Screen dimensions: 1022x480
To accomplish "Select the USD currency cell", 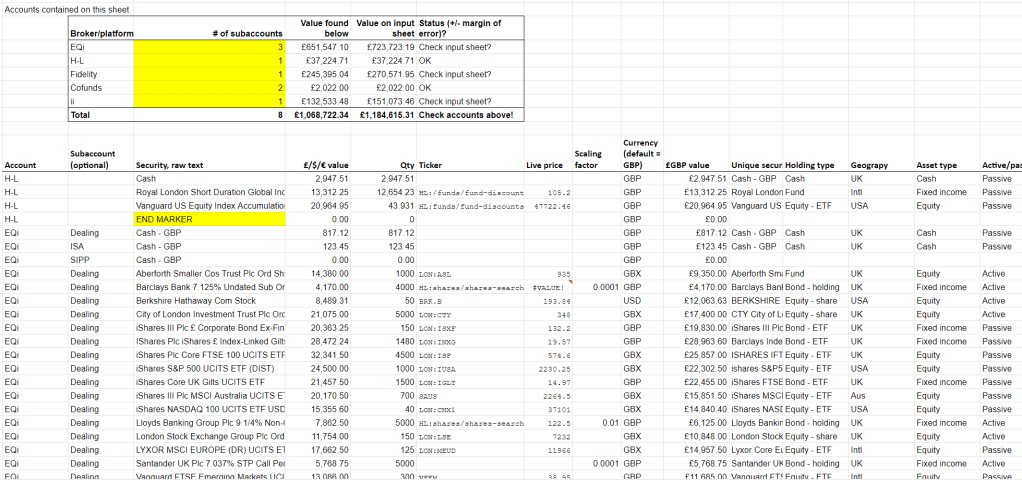I will 631,300.
